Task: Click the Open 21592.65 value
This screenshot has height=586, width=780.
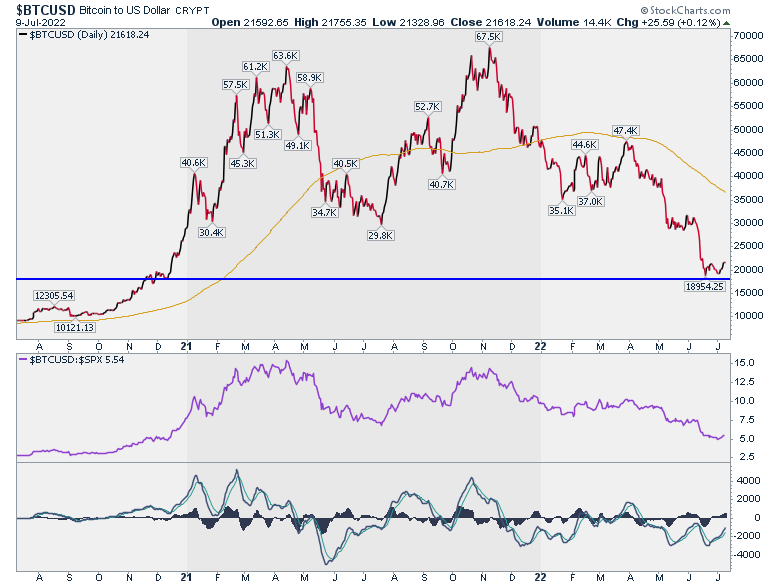Action: pyautogui.click(x=250, y=22)
